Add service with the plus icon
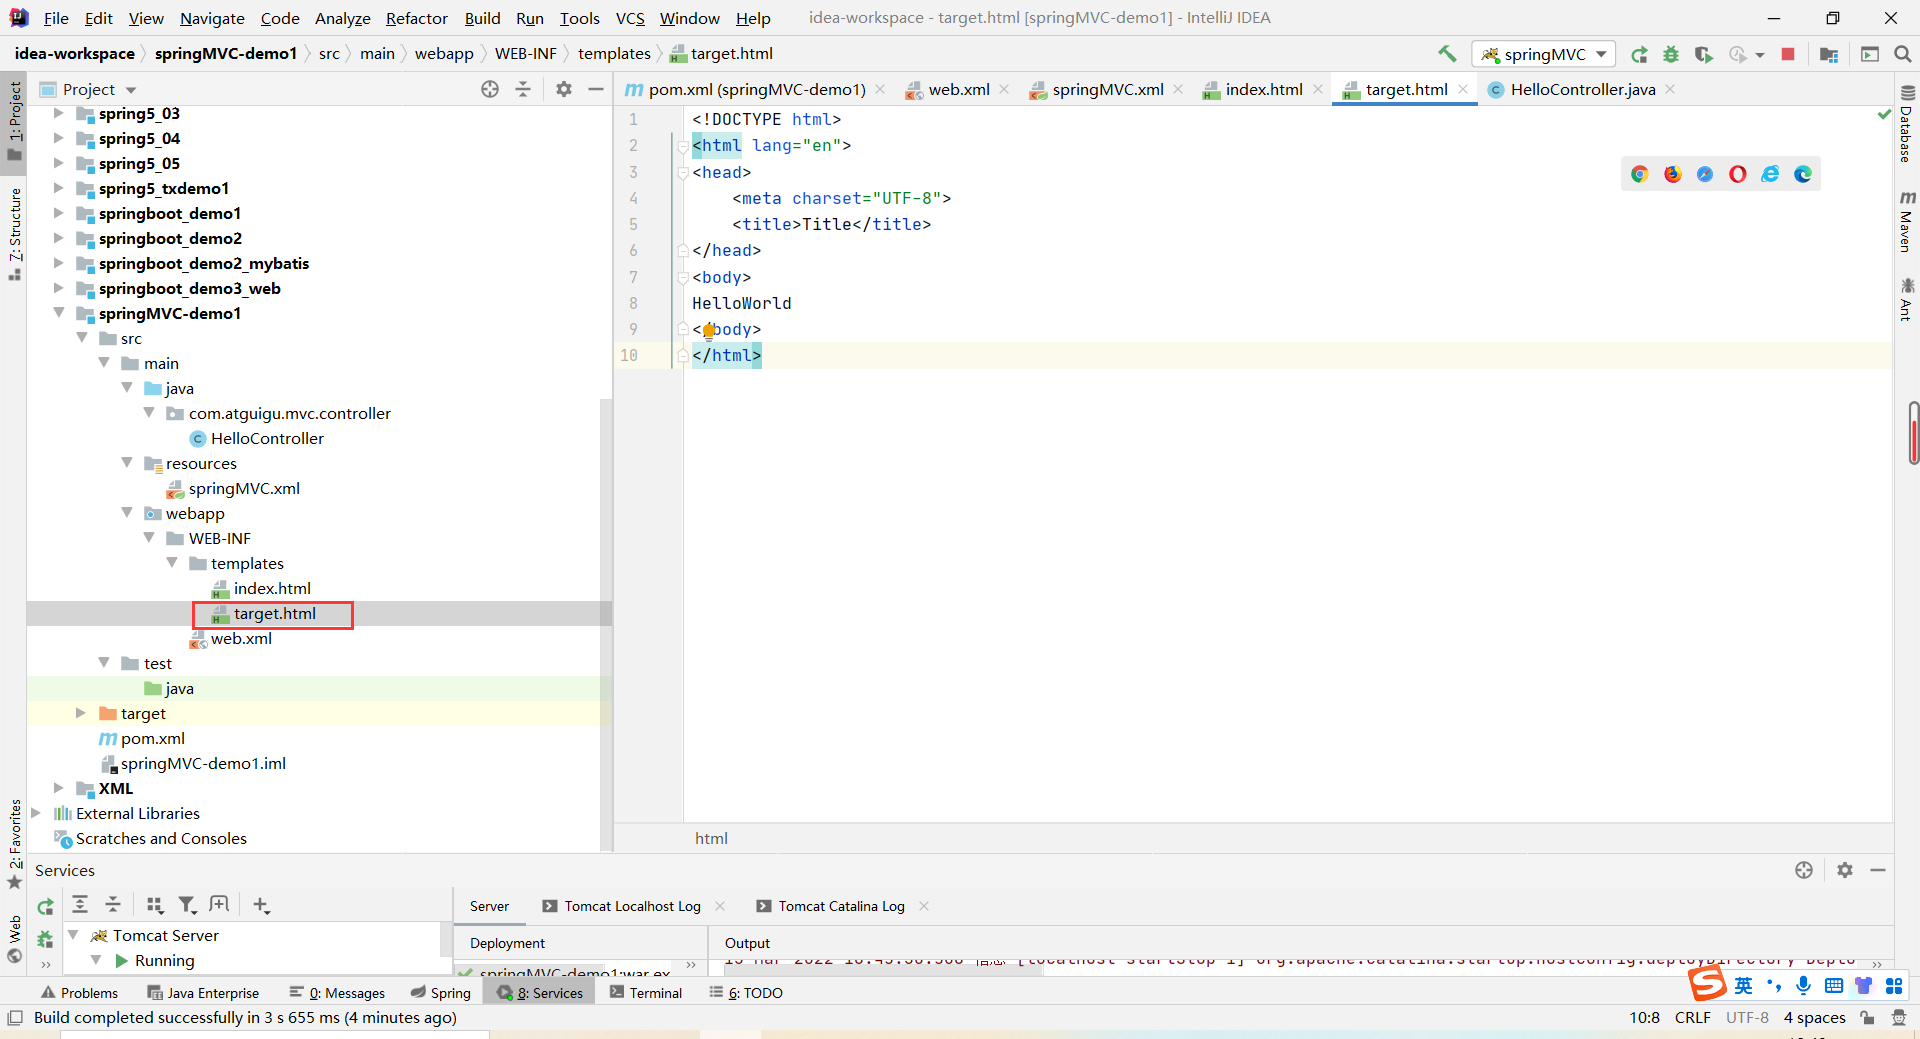The height and width of the screenshot is (1039, 1920). tap(261, 904)
